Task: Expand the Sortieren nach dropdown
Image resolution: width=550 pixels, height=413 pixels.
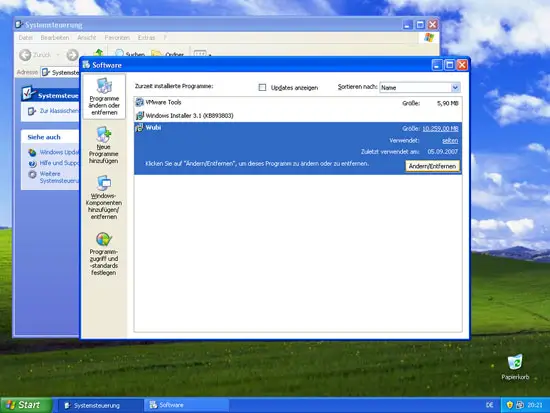Action: [455, 87]
